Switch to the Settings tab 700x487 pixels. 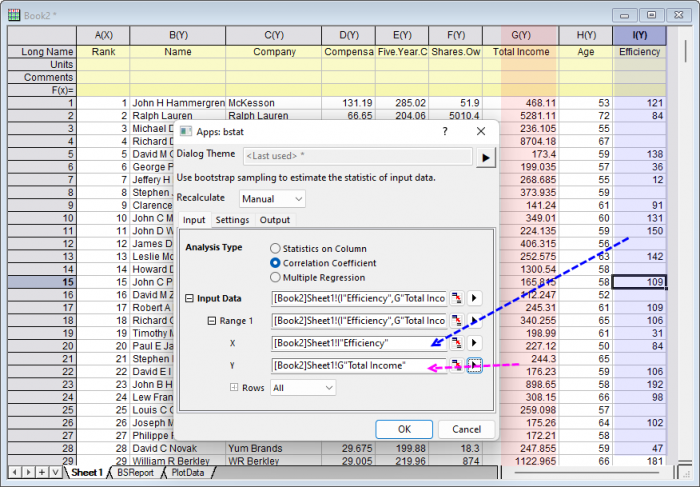coord(232,220)
